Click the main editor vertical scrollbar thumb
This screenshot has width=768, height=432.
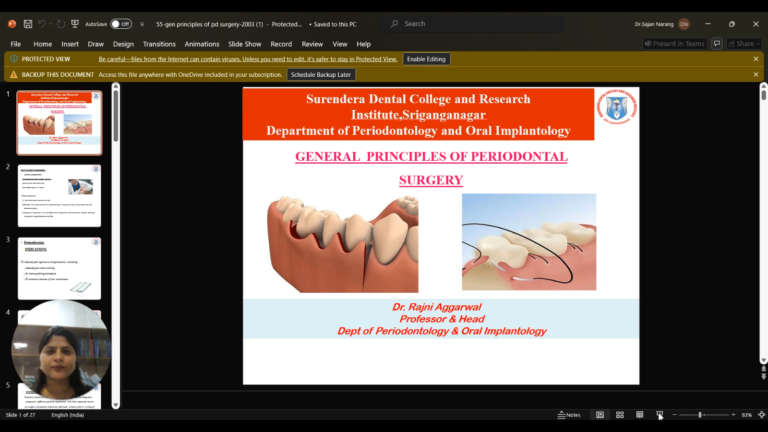[x=764, y=95]
